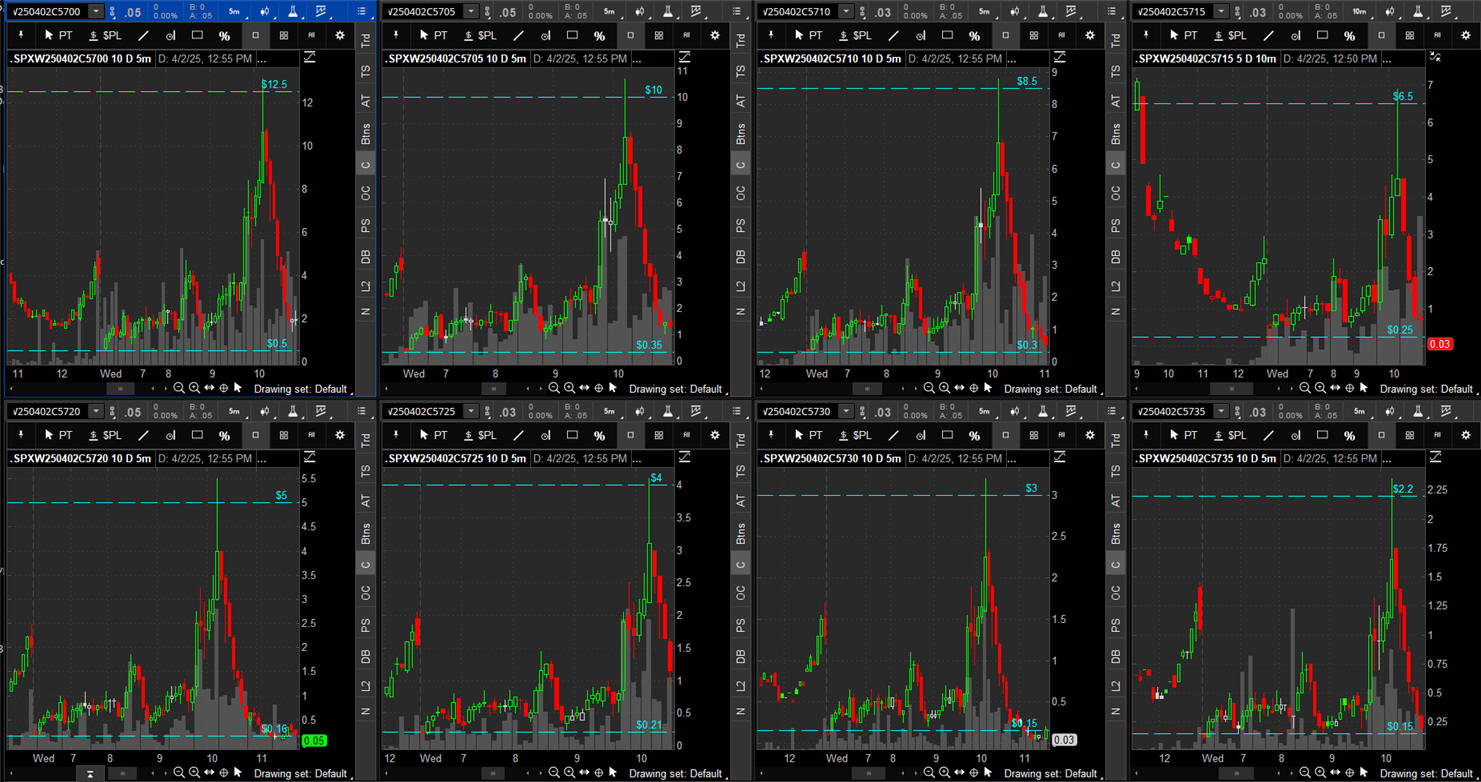Image resolution: width=1481 pixels, height=782 pixels.
Task: Open the symbol dropdown arrow for 250402C5710
Action: 846,11
